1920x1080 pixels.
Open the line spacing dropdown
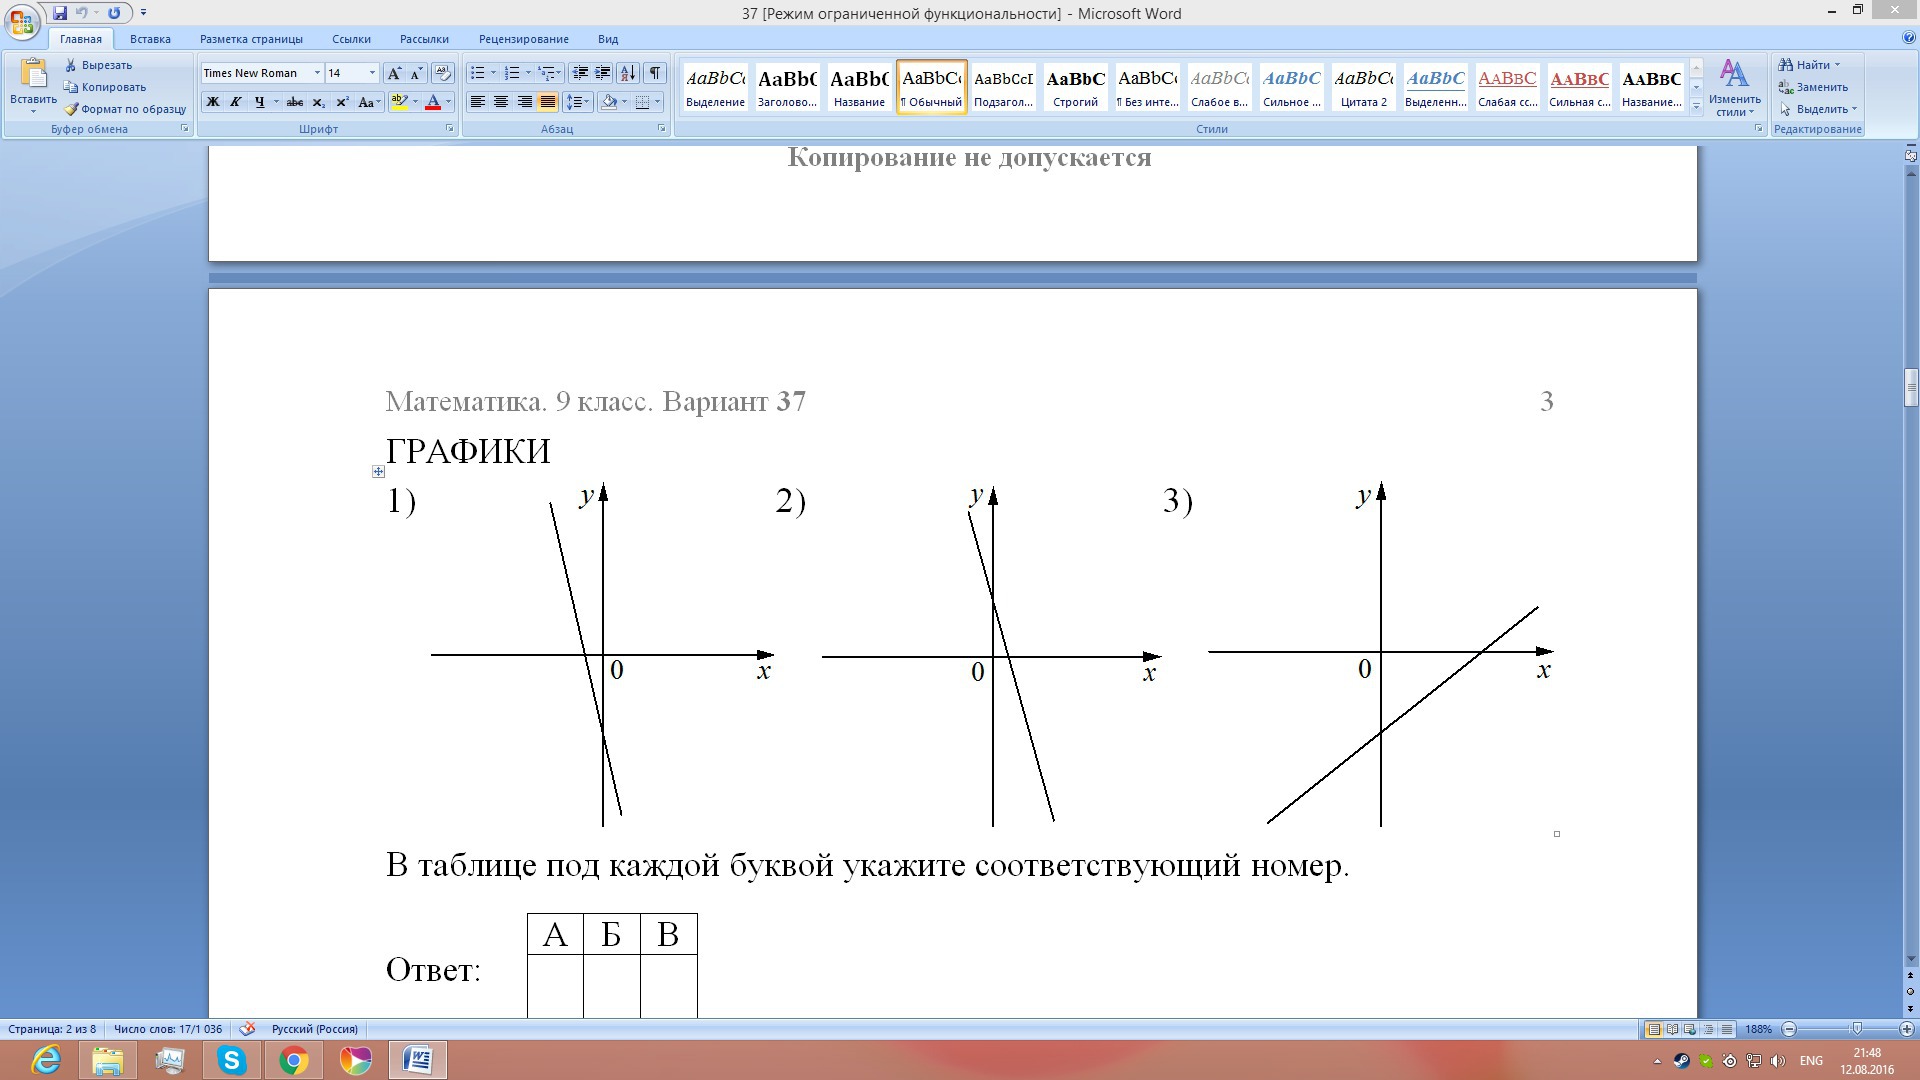click(x=577, y=102)
